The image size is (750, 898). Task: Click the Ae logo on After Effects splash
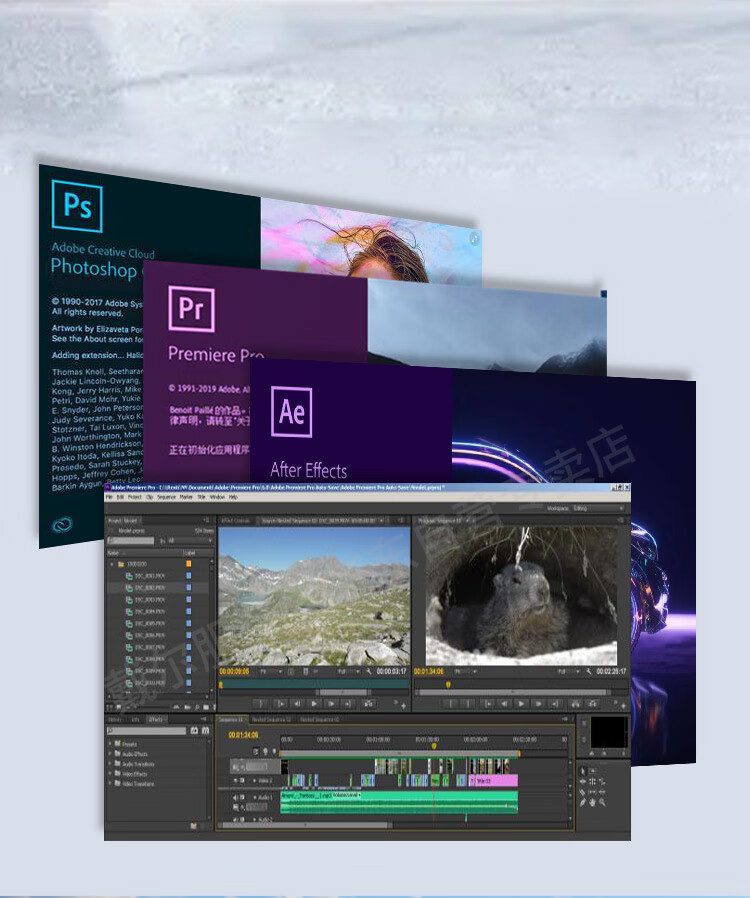pos(291,412)
